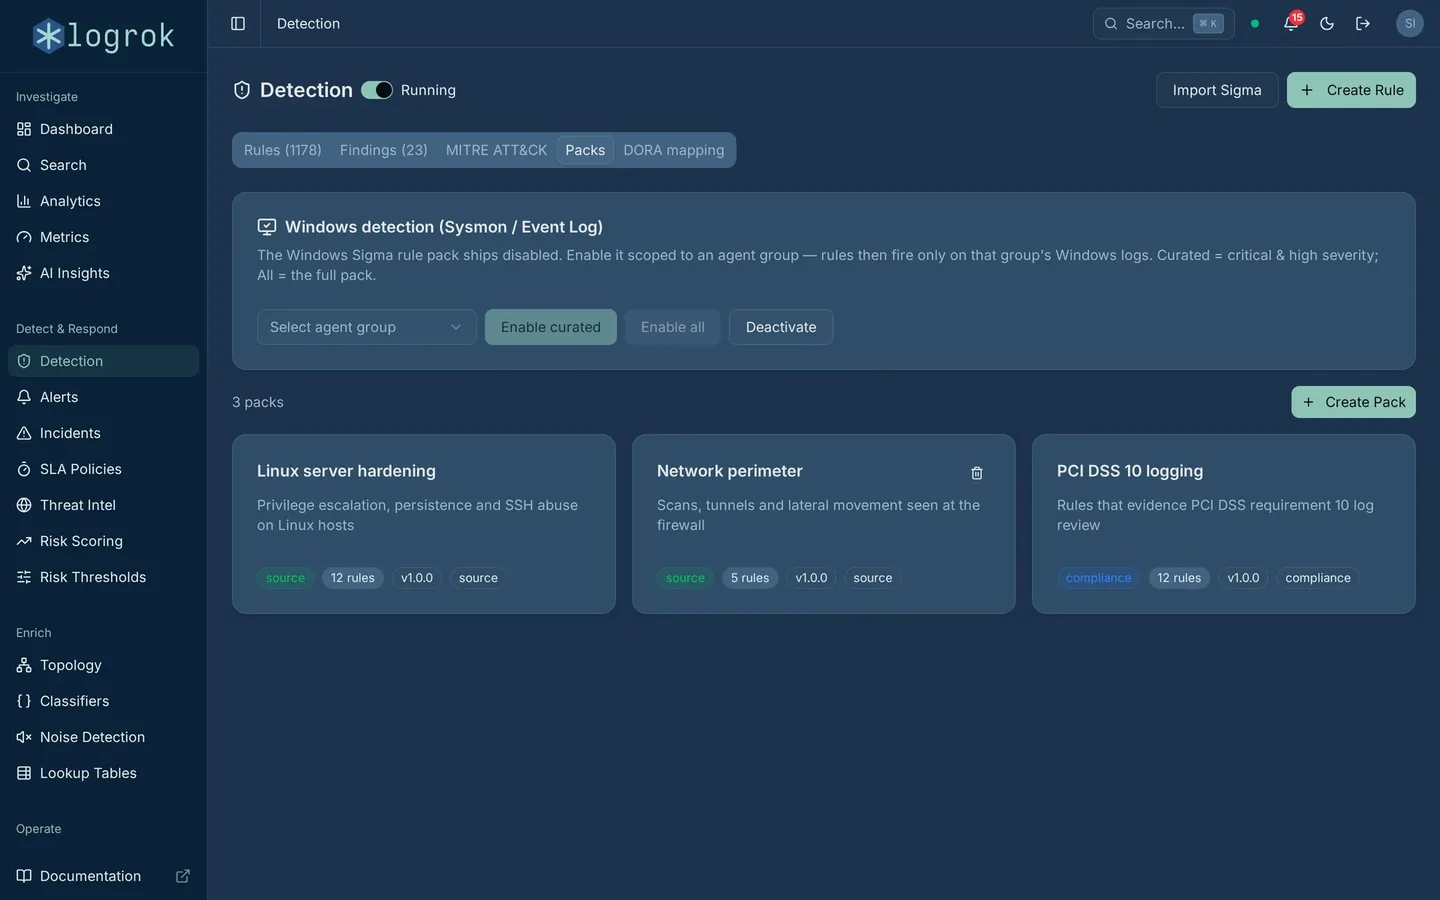Switch theme with the moon icon
1440x900 pixels.
point(1327,23)
